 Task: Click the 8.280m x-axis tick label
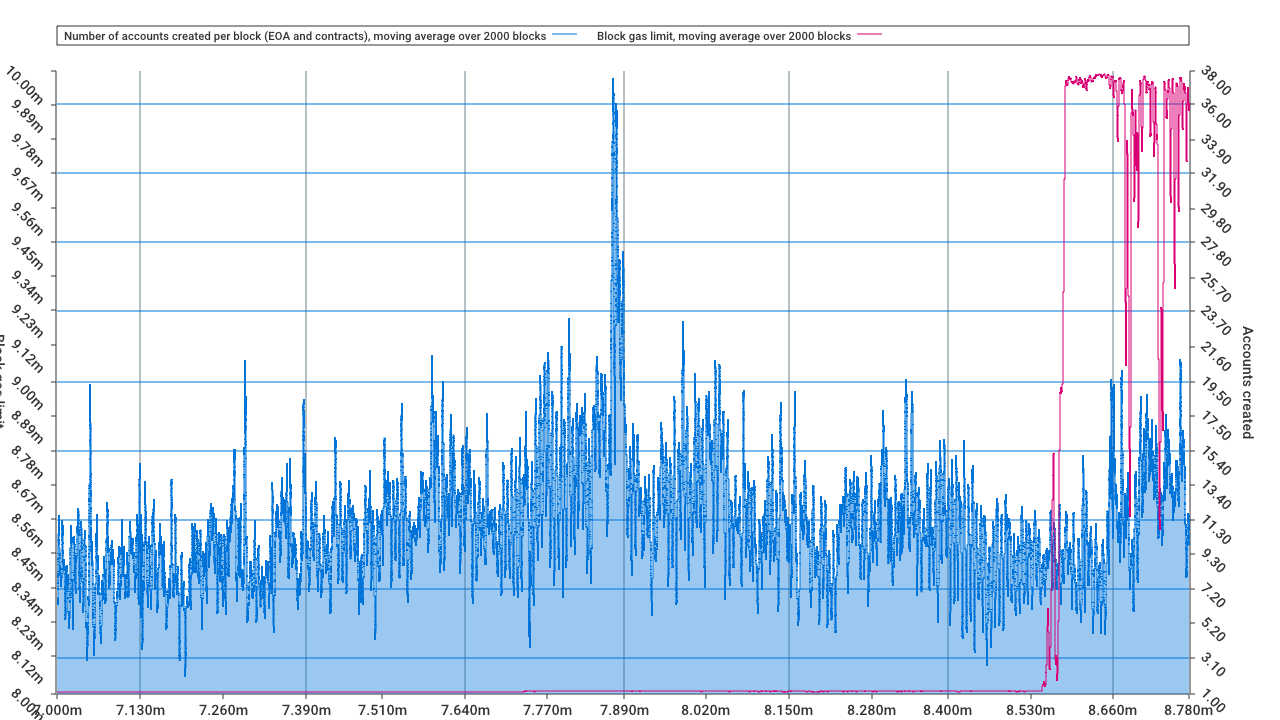click(x=870, y=710)
